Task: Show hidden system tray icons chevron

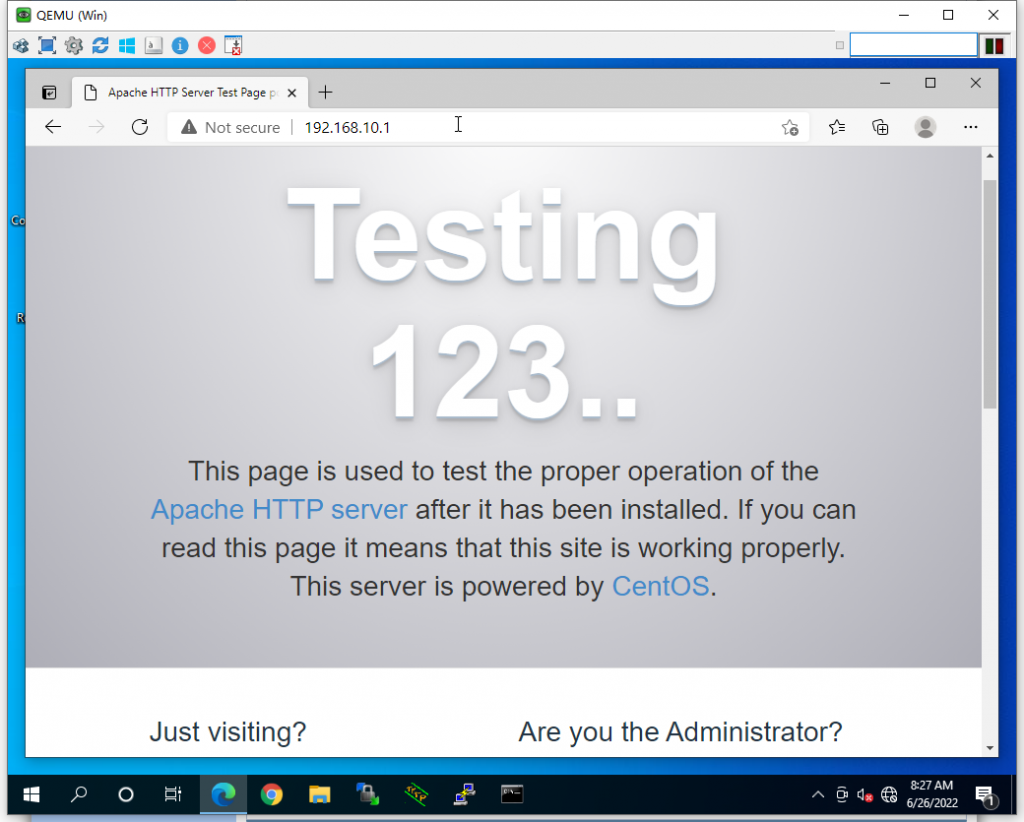Action: 817,795
